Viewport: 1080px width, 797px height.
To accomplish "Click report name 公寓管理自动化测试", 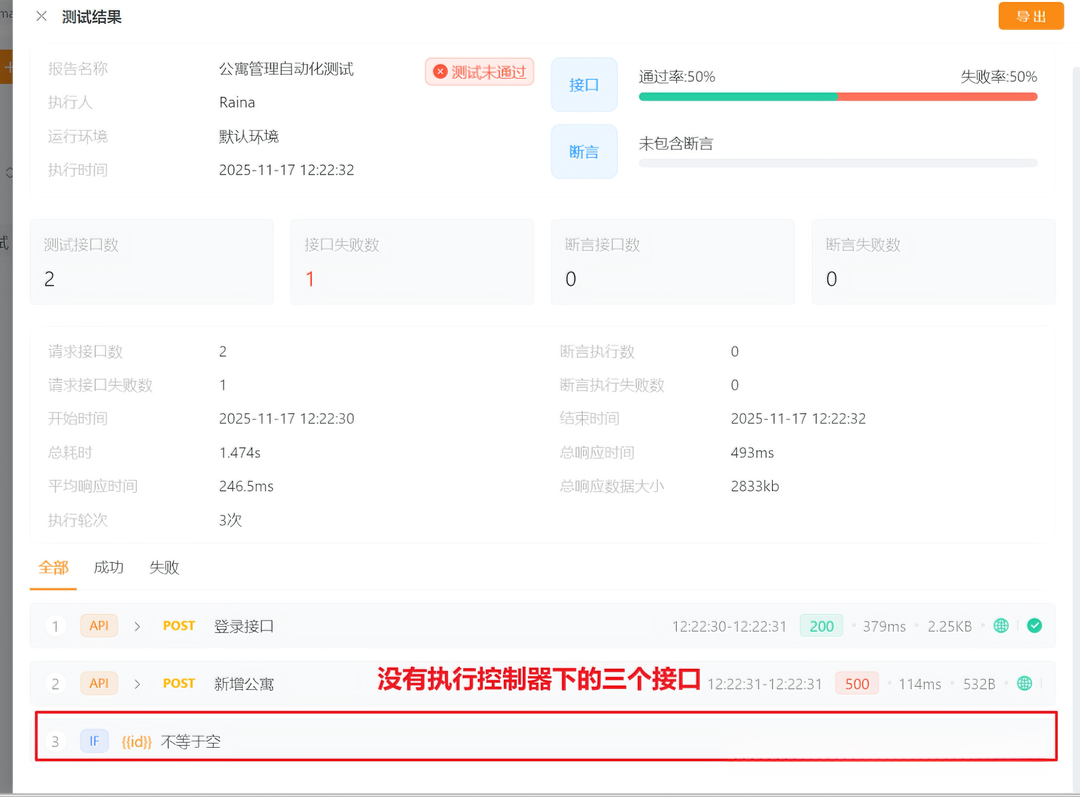I will [x=286, y=69].
